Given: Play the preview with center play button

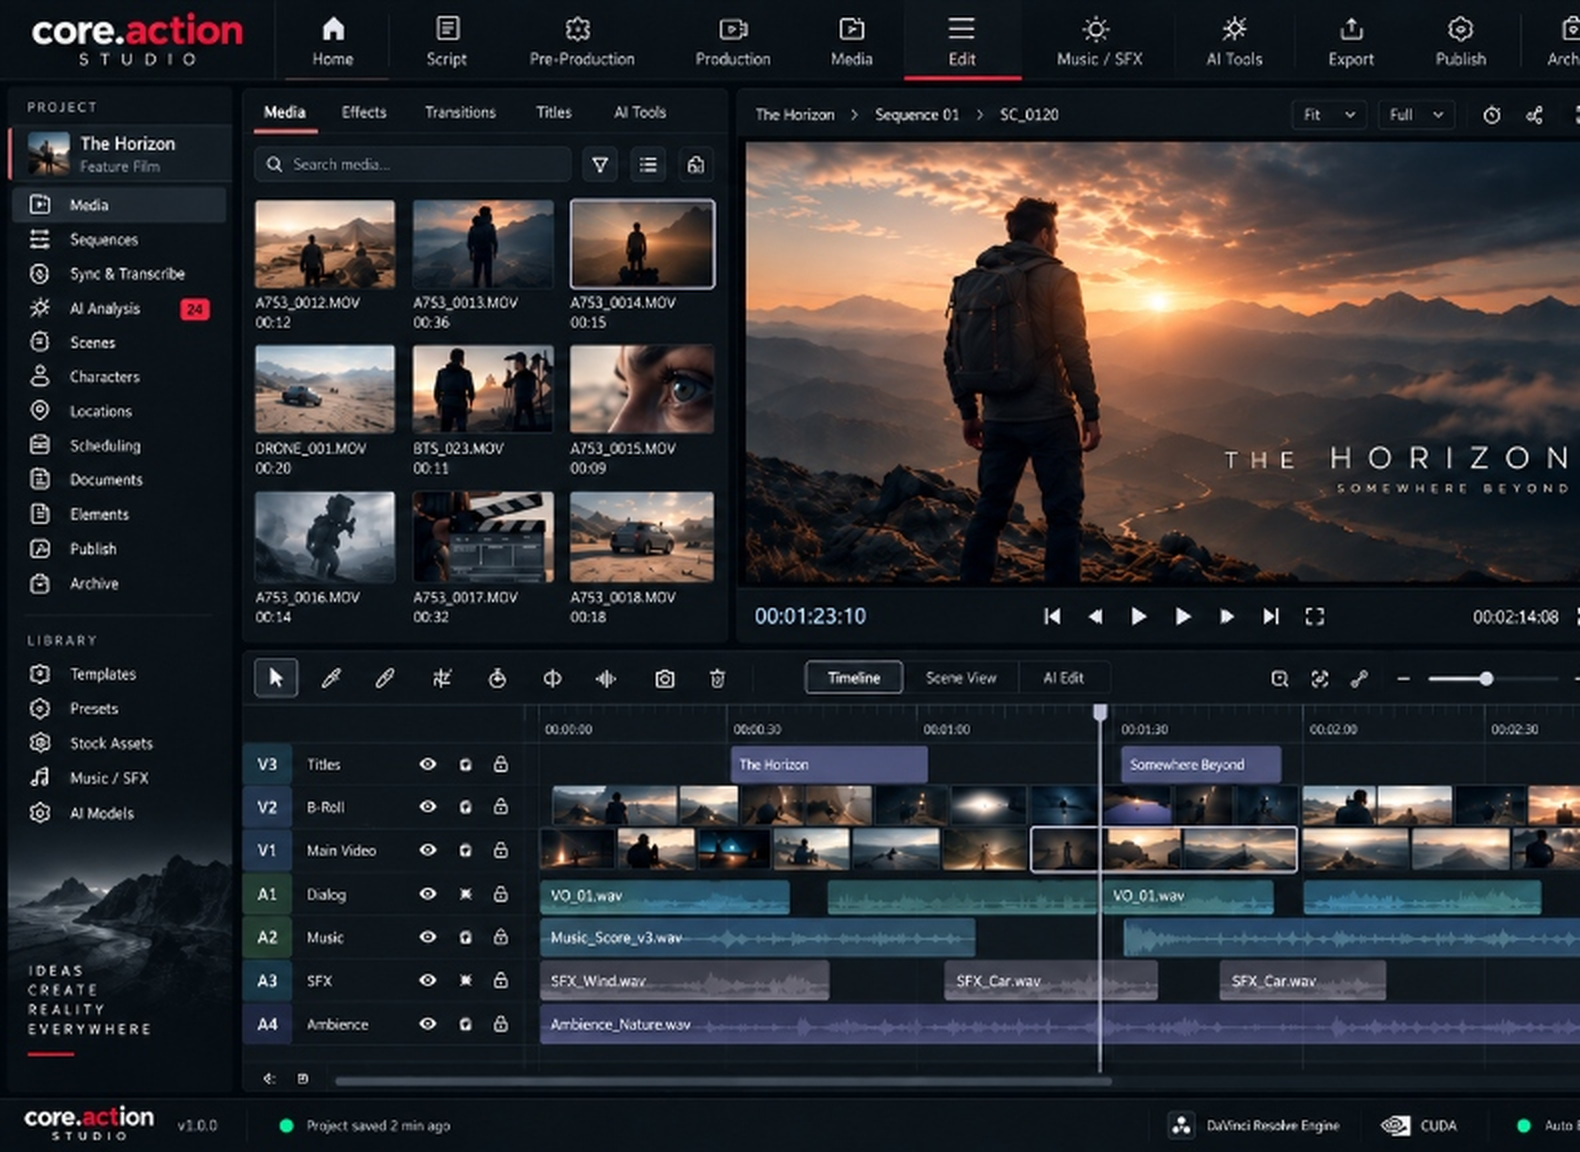Looking at the screenshot, I should (x=1182, y=616).
